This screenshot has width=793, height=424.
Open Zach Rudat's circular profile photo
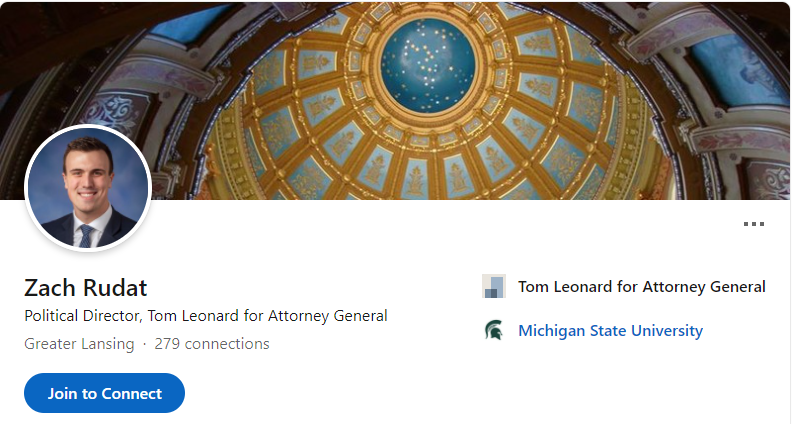point(88,186)
